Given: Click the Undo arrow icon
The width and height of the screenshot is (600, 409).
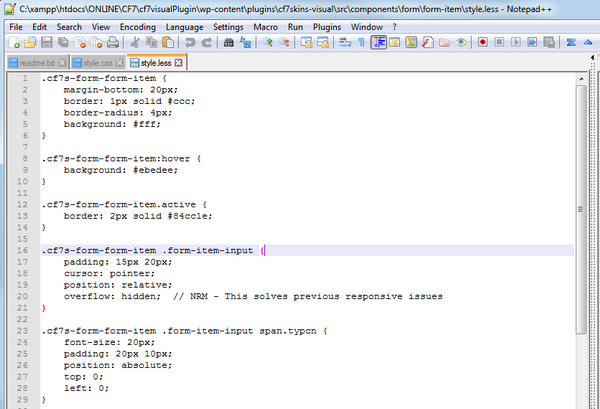Looking at the screenshot, I should pos(189,43).
